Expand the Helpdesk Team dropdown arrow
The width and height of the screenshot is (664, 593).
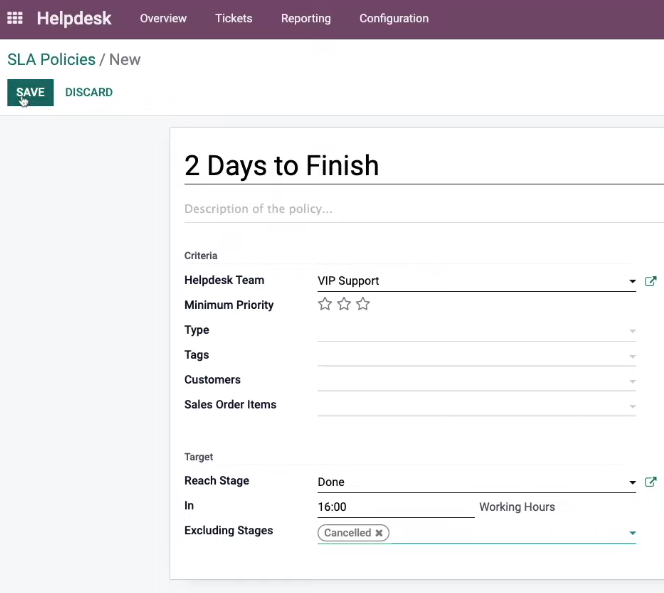click(632, 281)
